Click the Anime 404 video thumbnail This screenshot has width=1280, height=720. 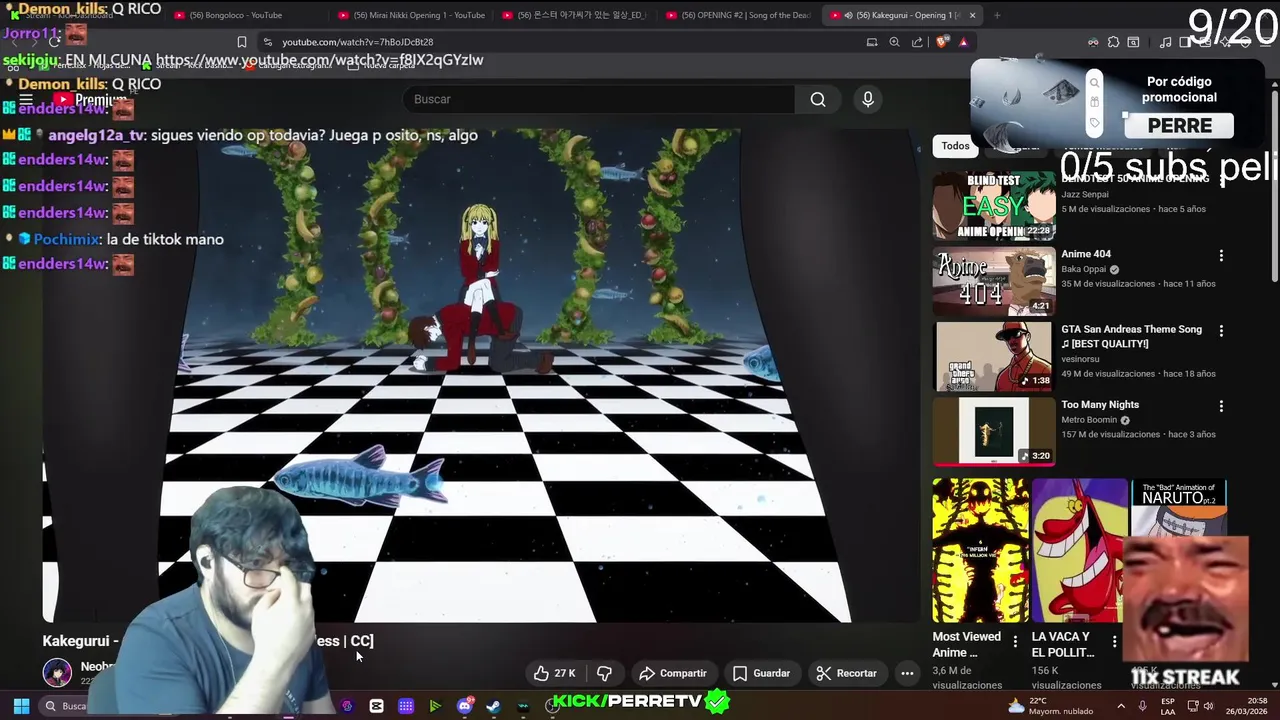(x=993, y=281)
